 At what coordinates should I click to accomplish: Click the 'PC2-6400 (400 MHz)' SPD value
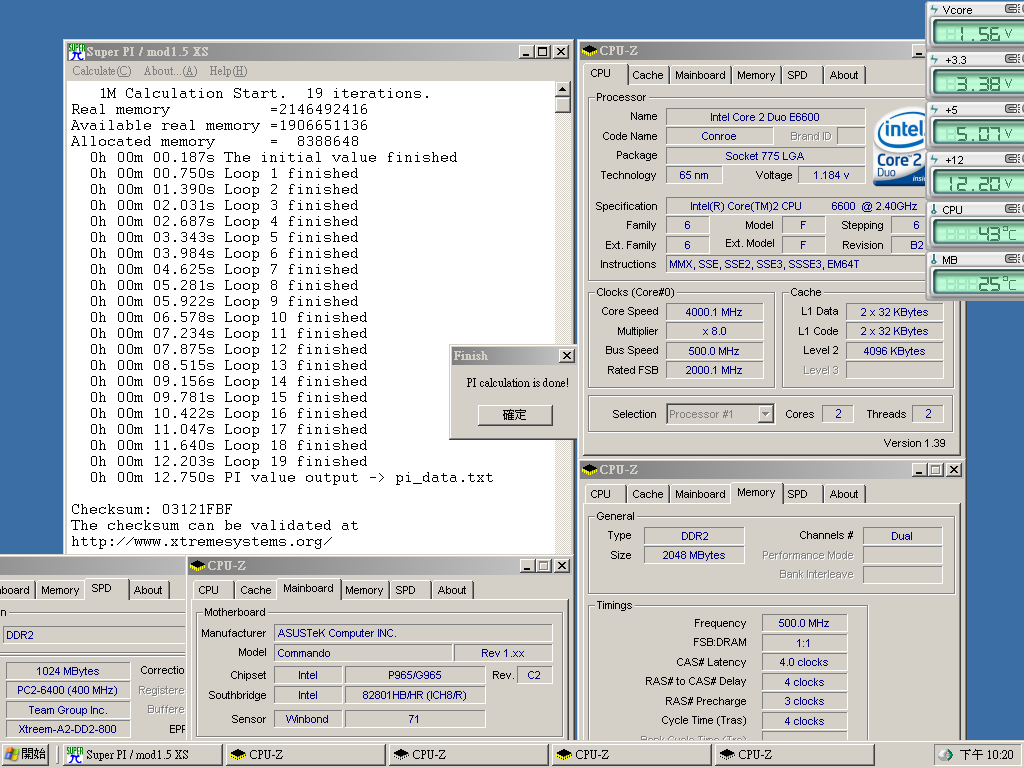pyautogui.click(x=67, y=690)
